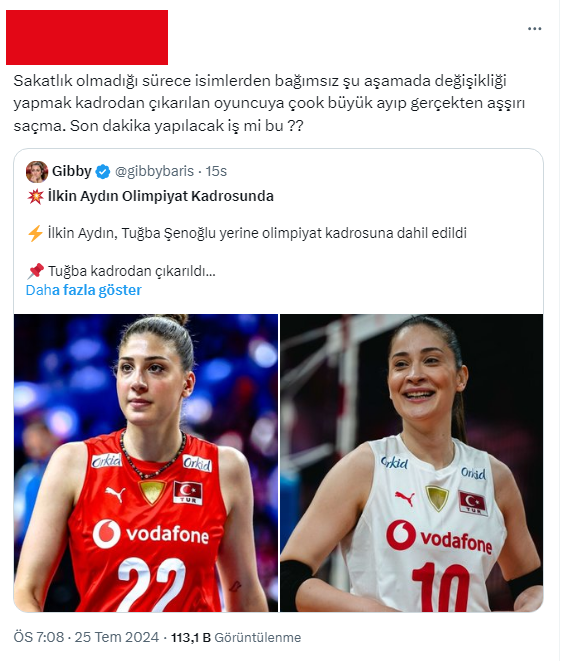Click the 25 Tem 2024 date
This screenshot has height=661, width=570.
pyautogui.click(x=117, y=637)
